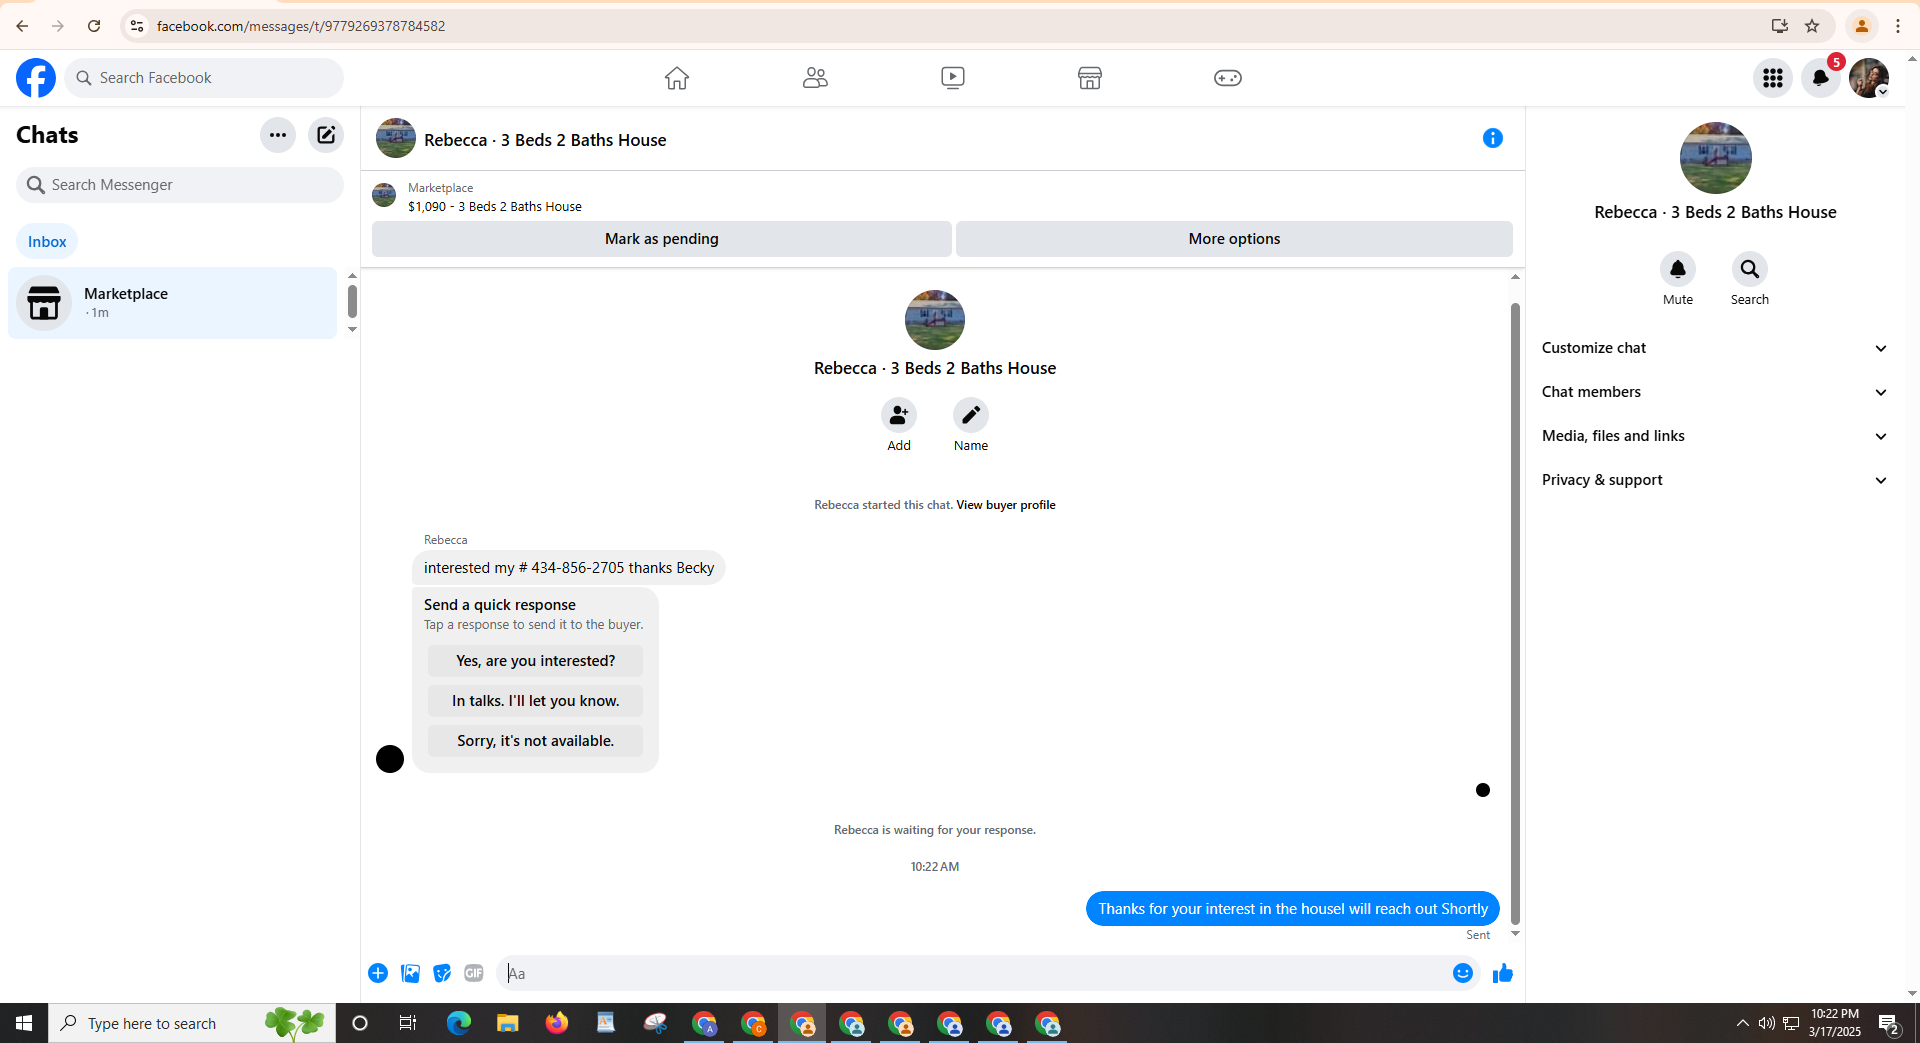Expand Privacy & support section

(x=1715, y=480)
